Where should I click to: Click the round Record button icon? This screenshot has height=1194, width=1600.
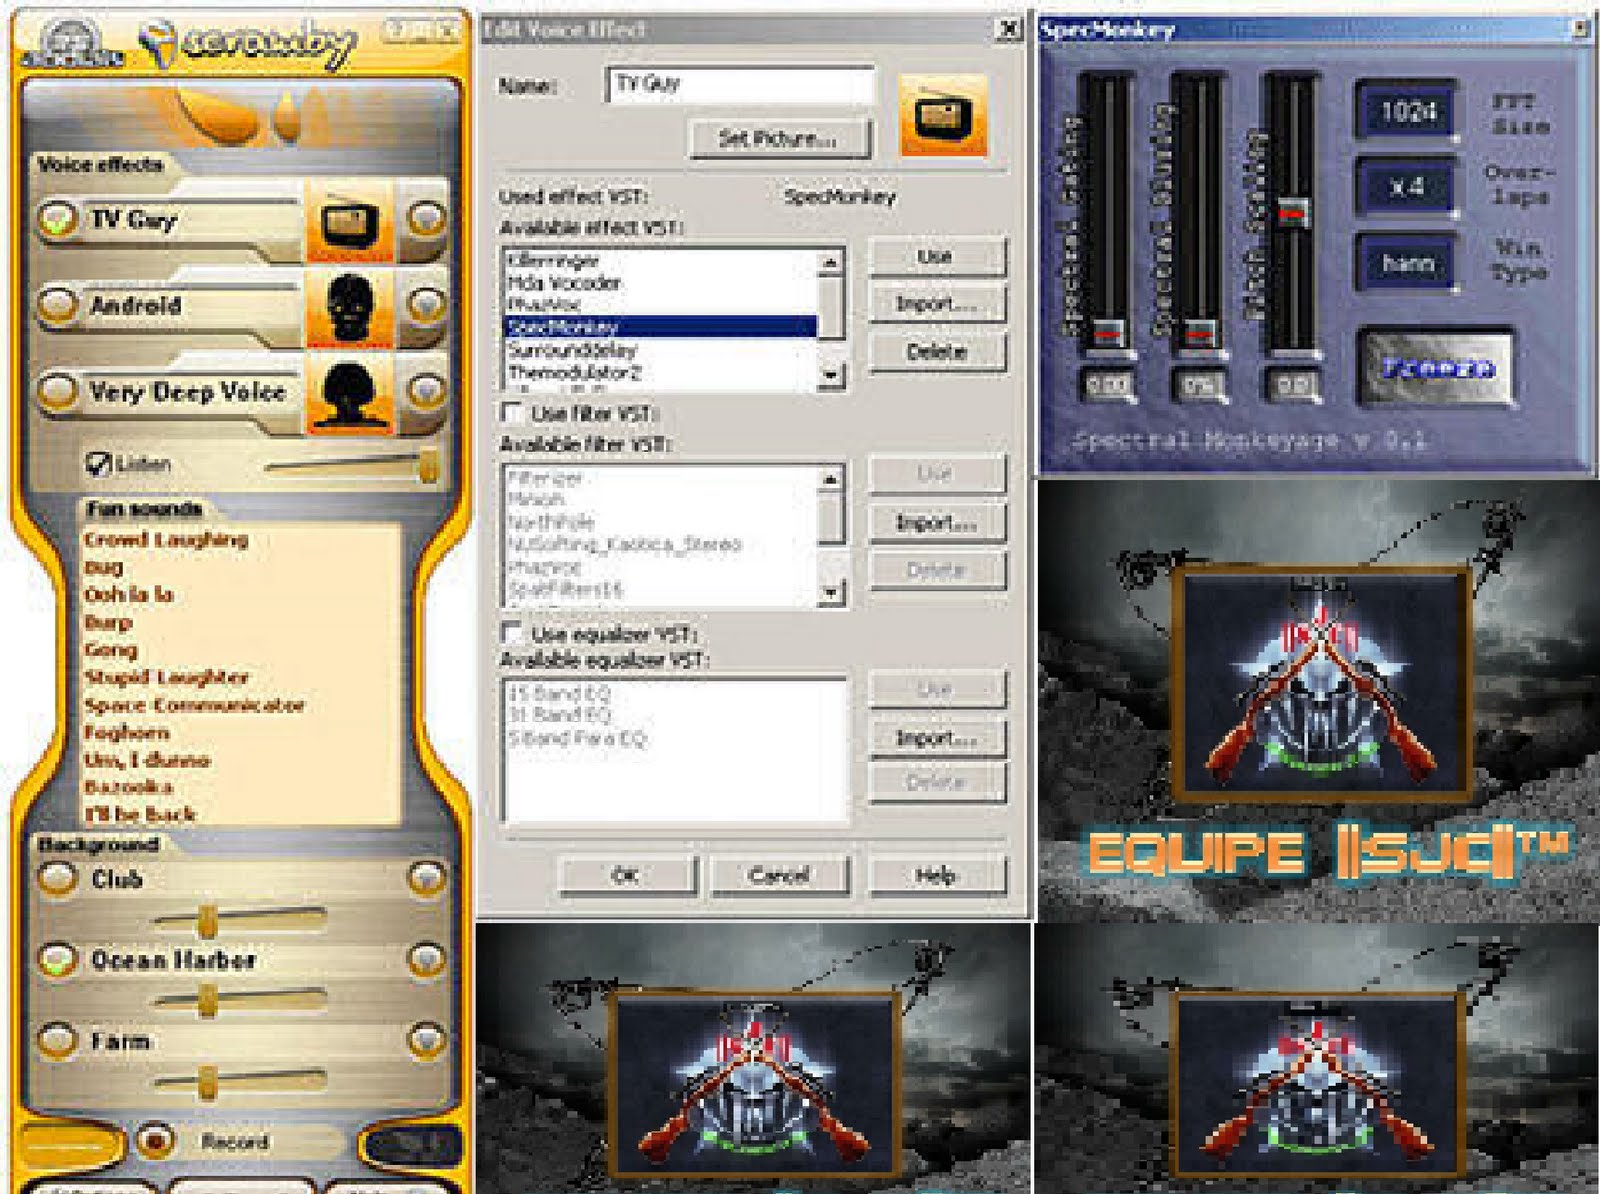pos(155,1139)
